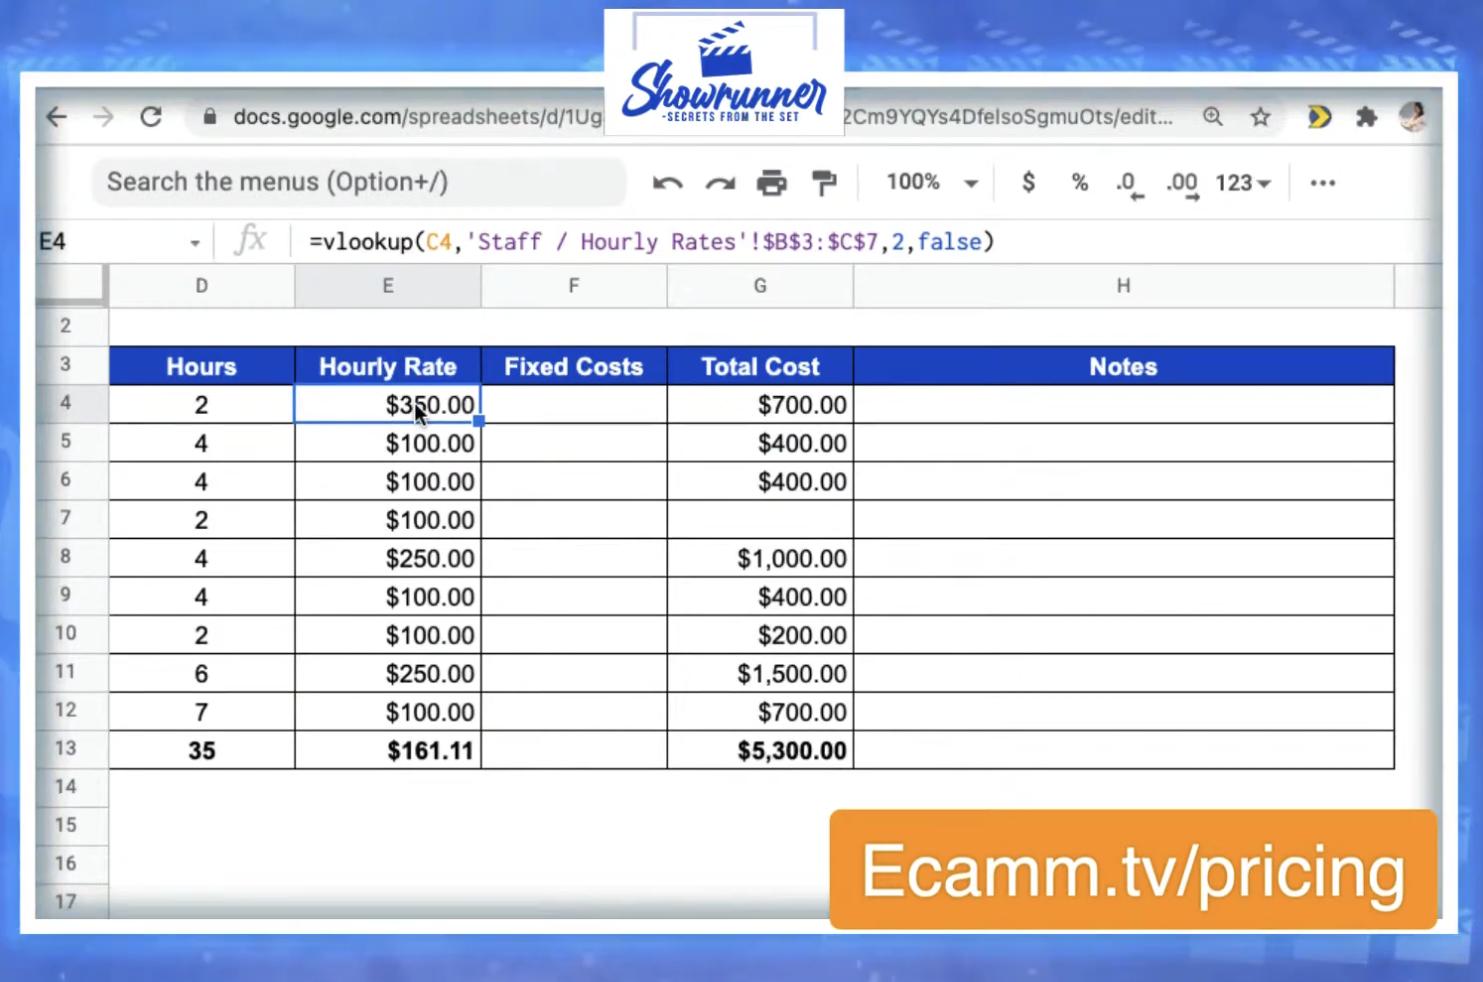The width and height of the screenshot is (1483, 982).
Task: Reload the page with the refresh icon
Action: pos(151,117)
